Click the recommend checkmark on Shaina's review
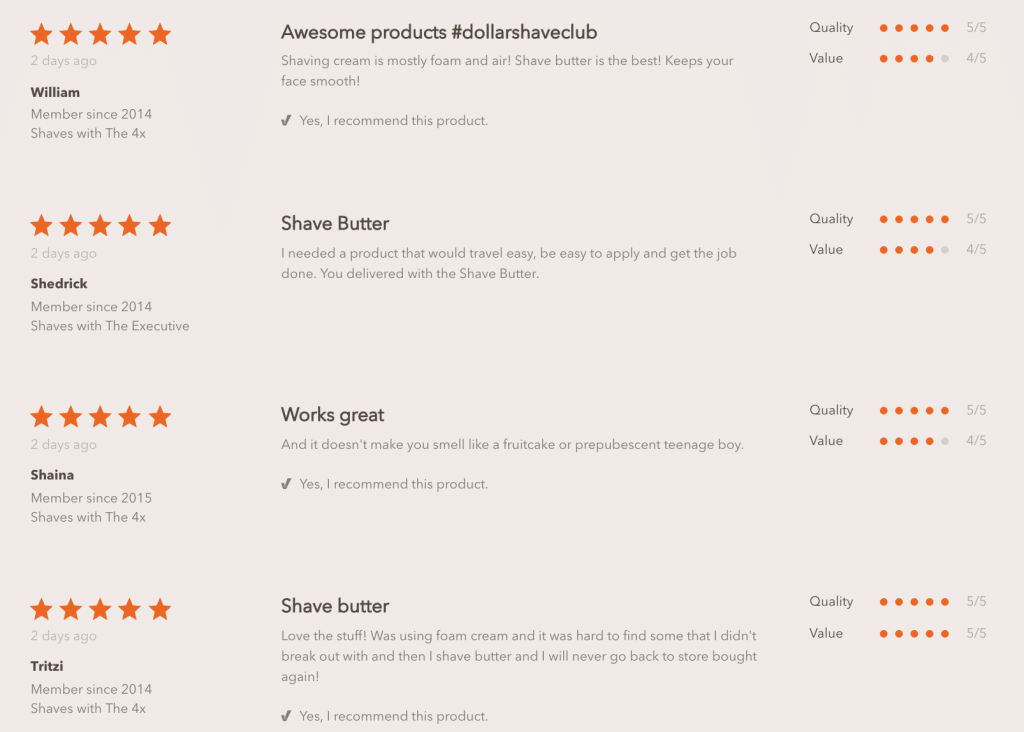Screen dimensions: 1024x732 [x=287, y=484]
